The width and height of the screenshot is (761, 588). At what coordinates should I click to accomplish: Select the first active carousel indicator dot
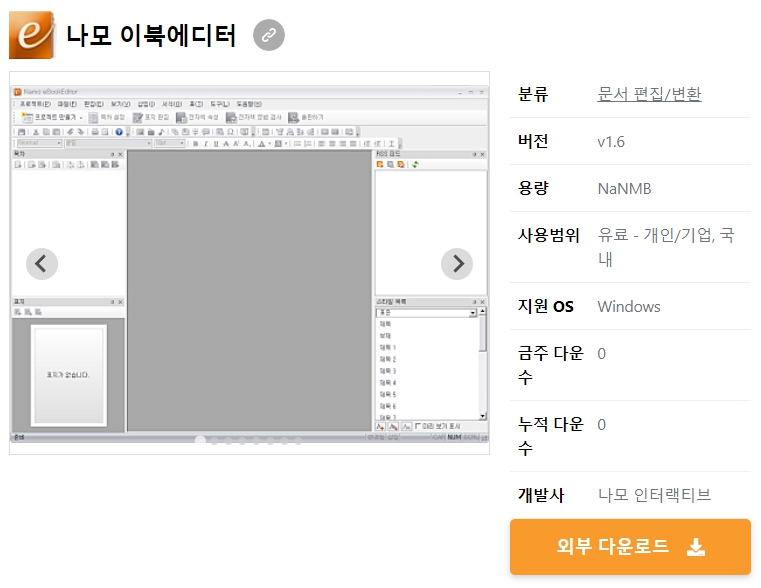[x=200, y=440]
